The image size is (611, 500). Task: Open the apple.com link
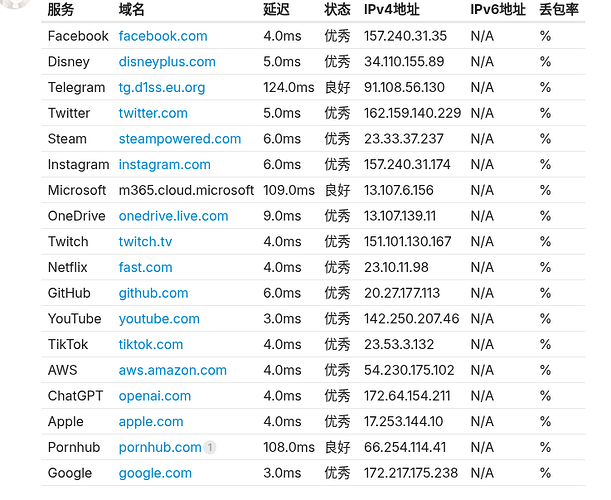point(151,422)
